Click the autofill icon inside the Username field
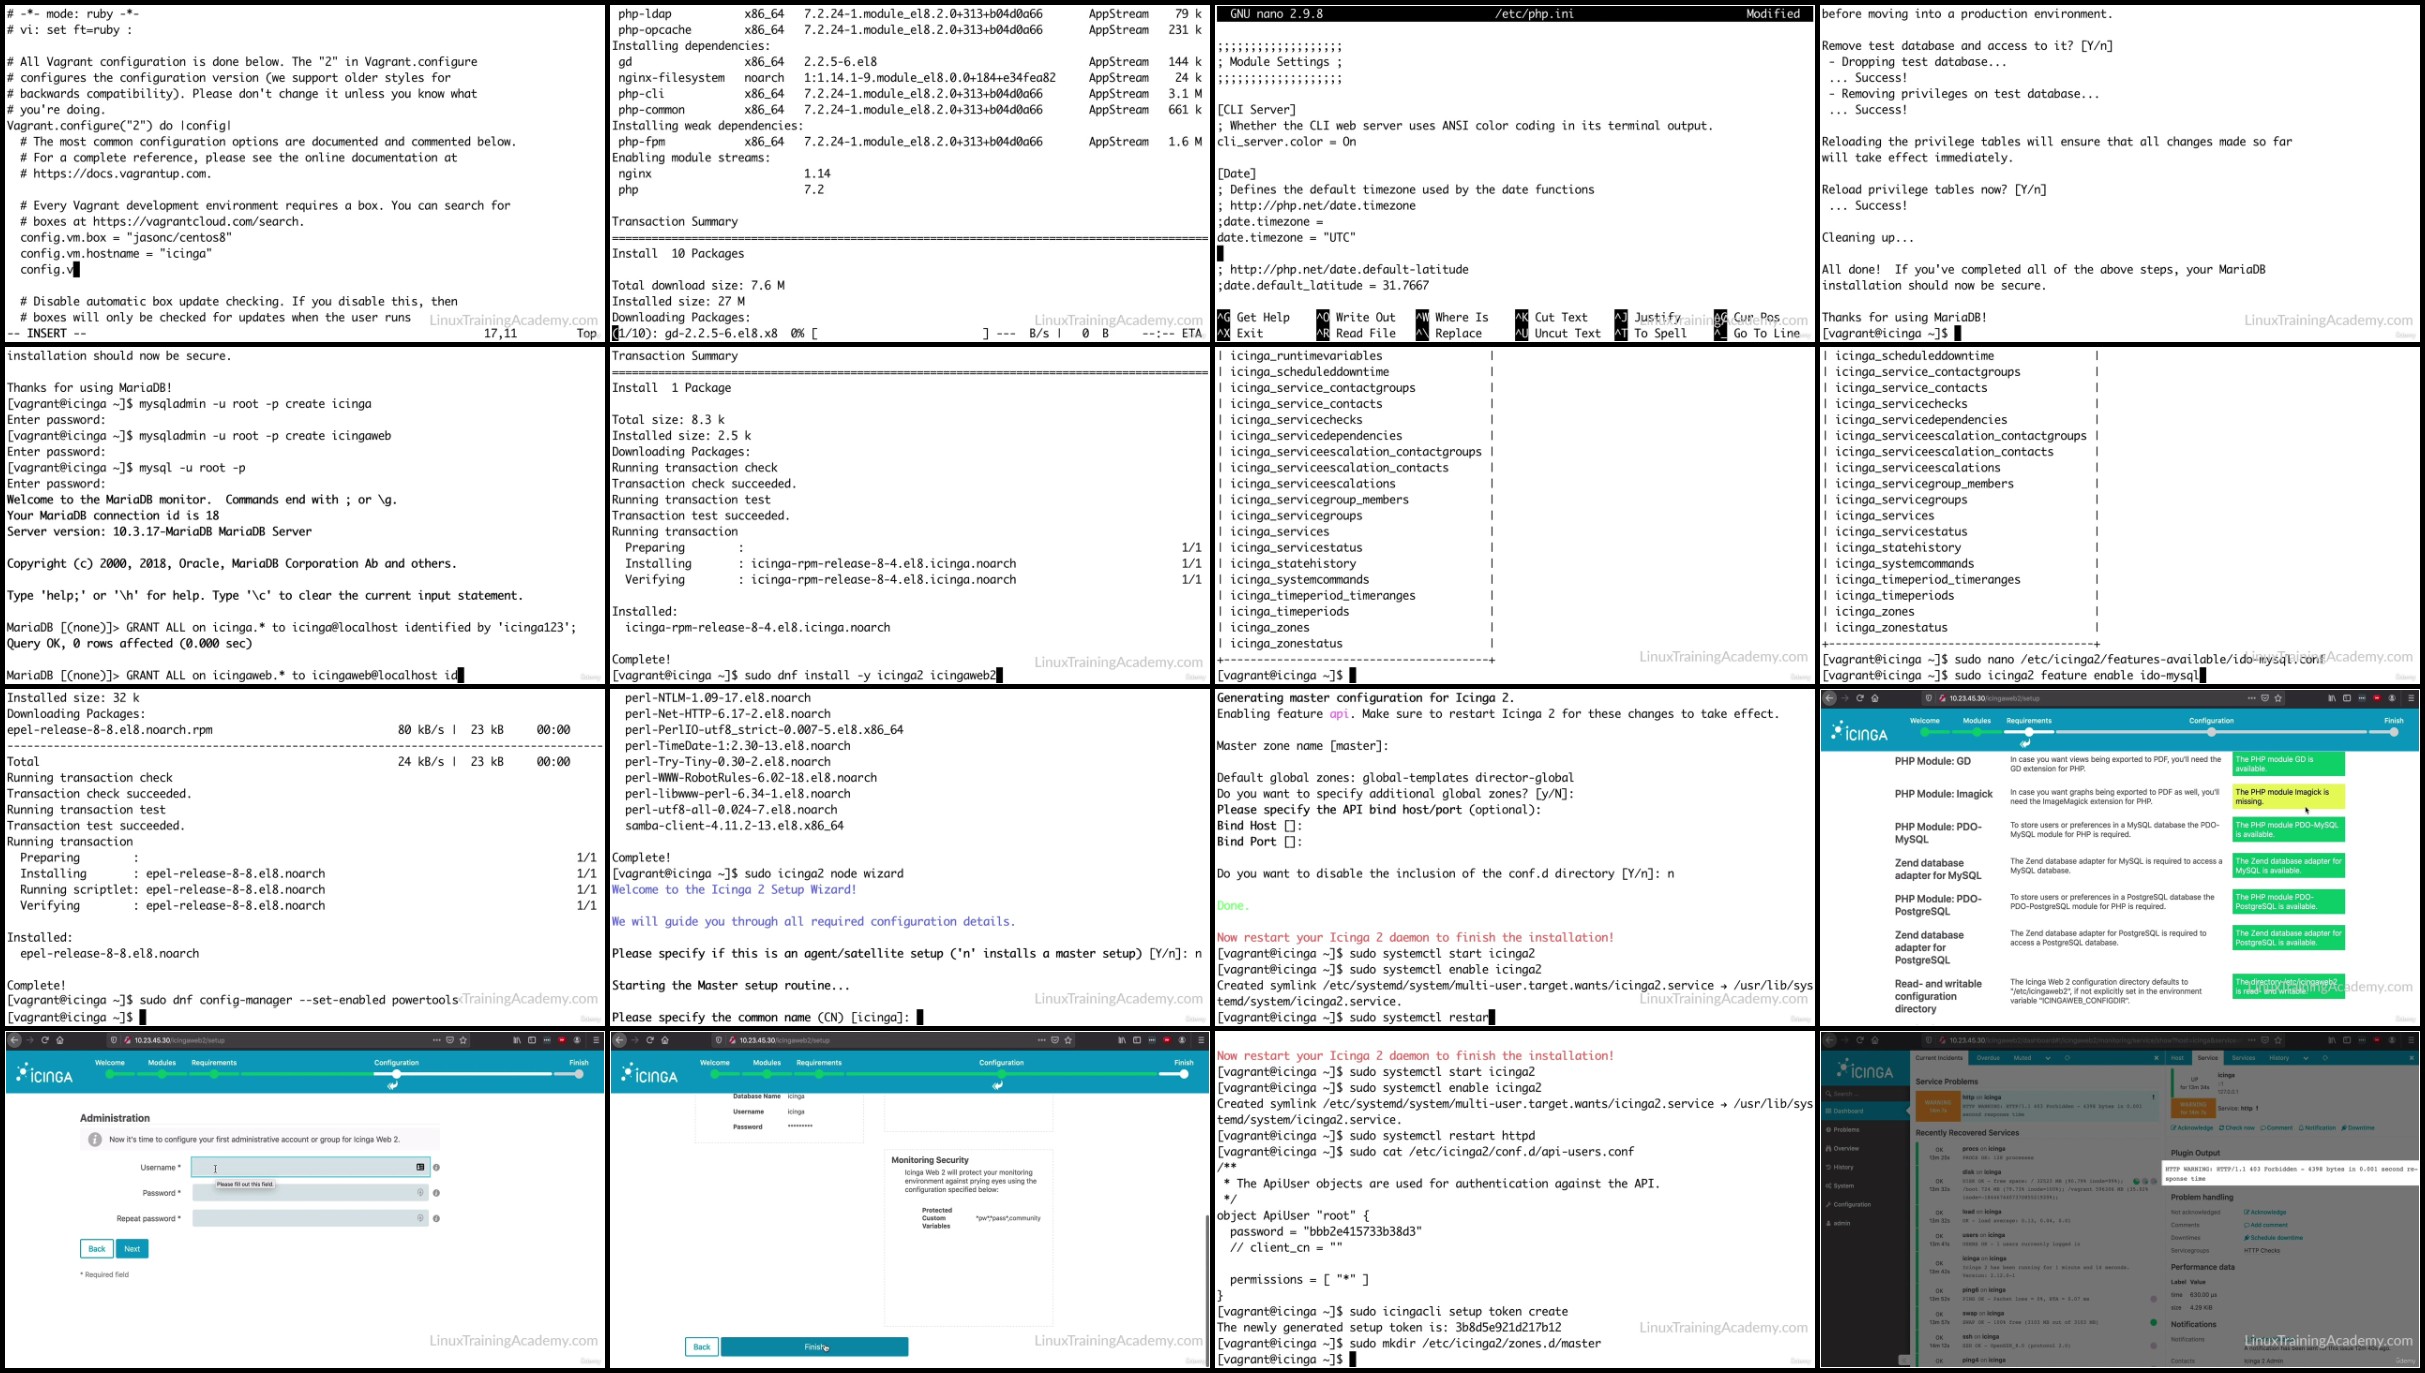 click(x=420, y=1167)
